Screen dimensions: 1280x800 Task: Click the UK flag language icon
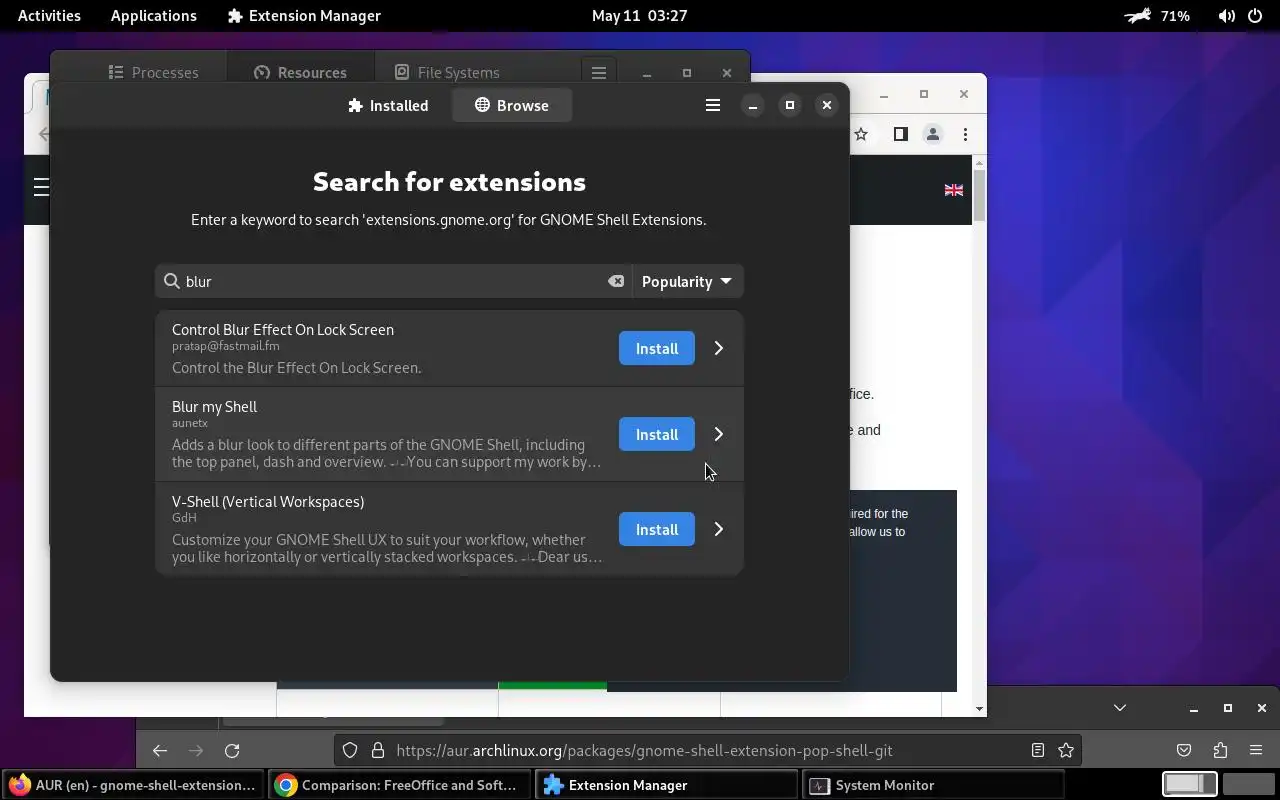coord(954,190)
